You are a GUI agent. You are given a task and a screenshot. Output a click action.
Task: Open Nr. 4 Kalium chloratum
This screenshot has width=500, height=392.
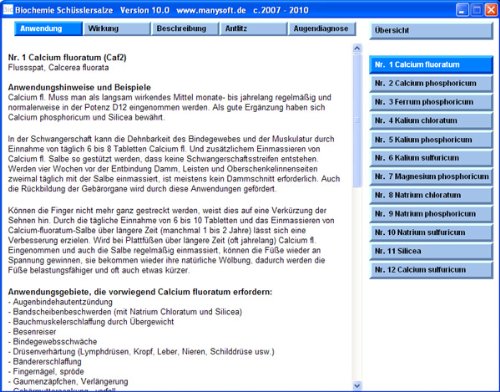pos(431,121)
